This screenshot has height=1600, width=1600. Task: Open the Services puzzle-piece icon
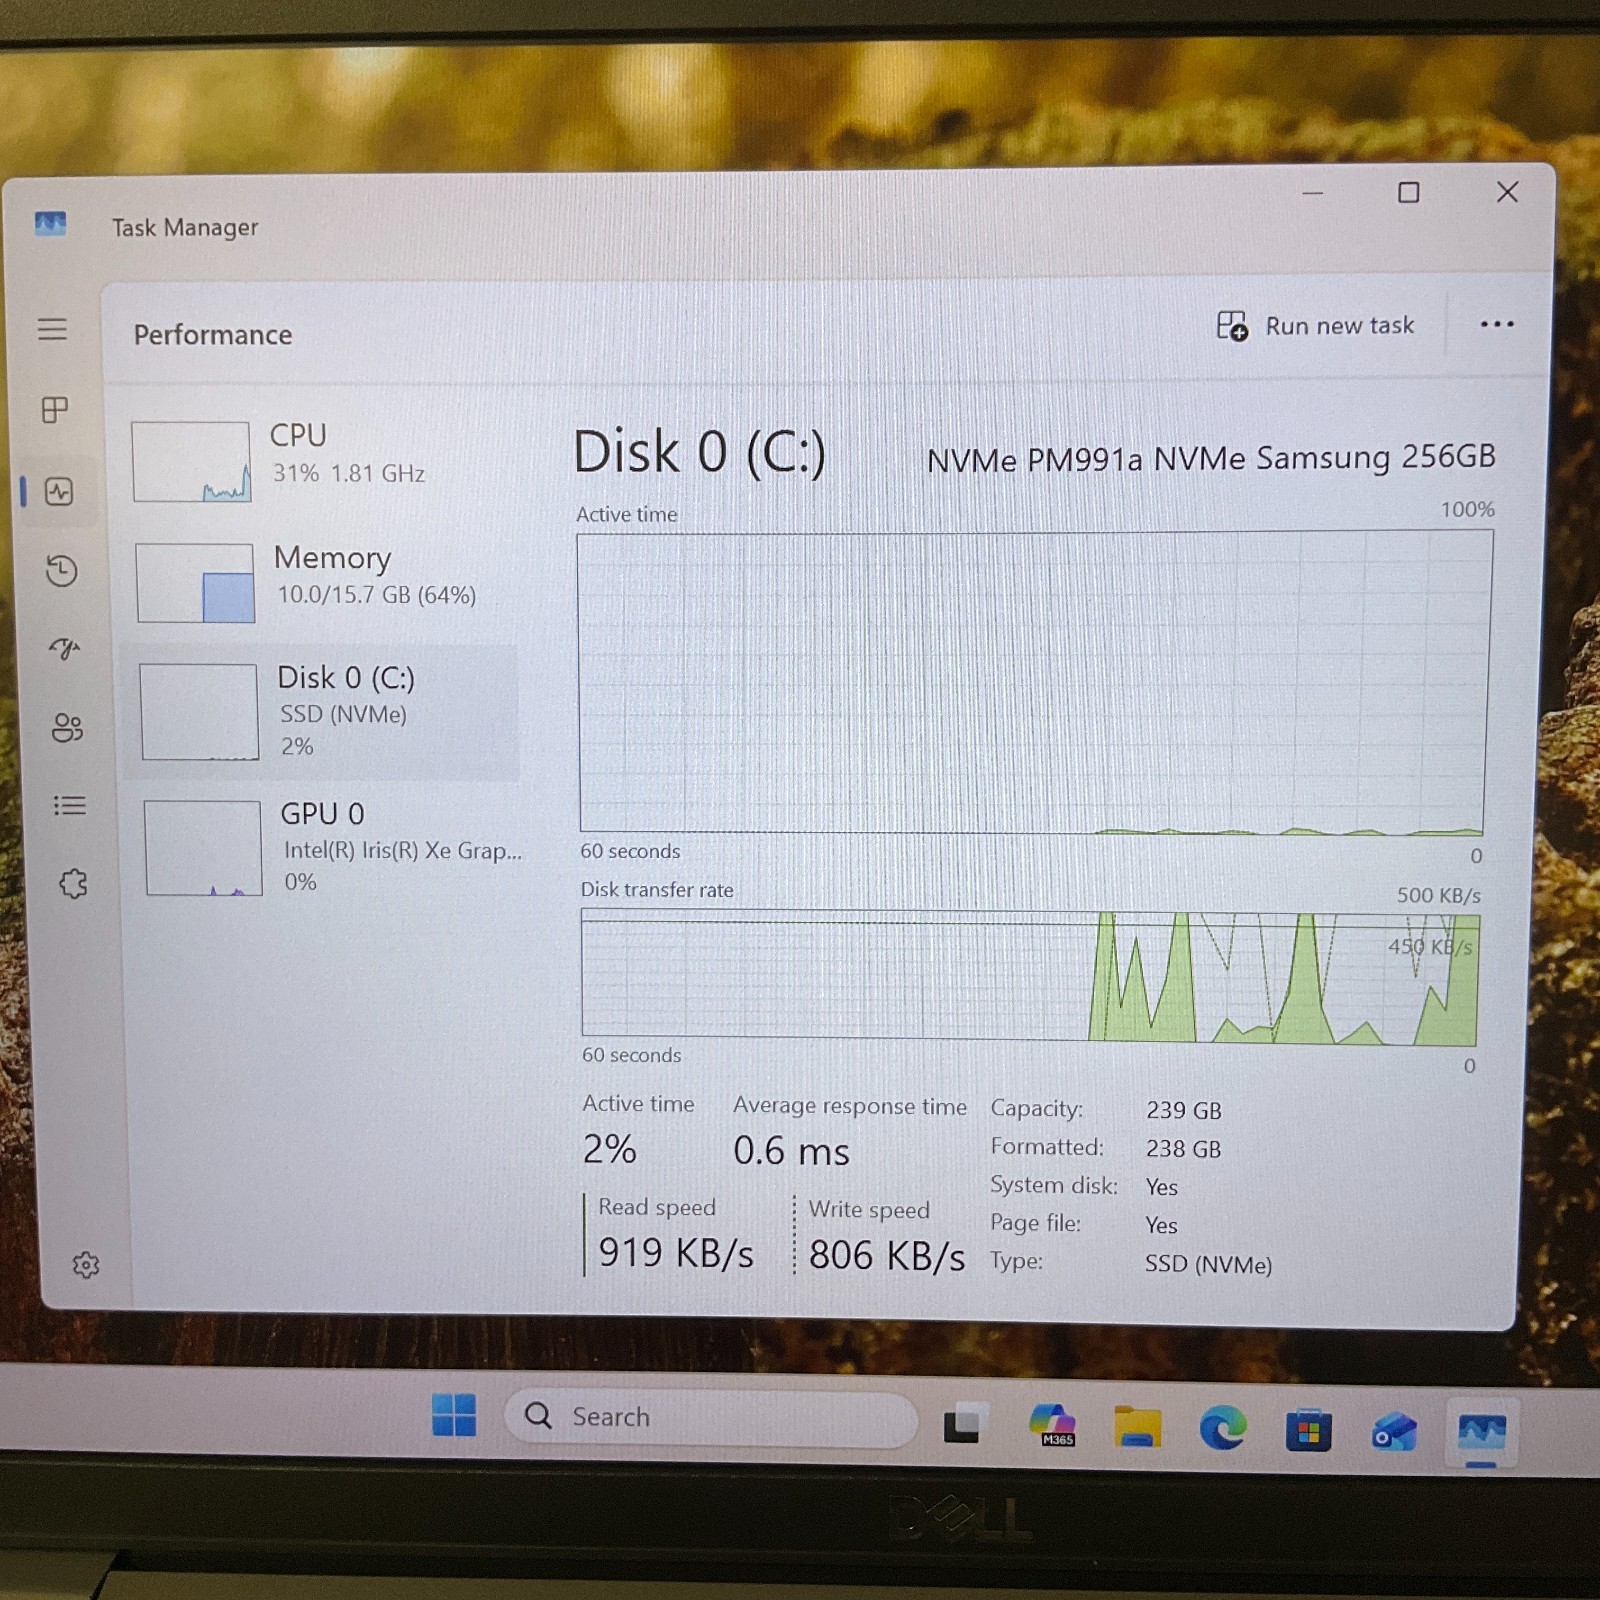73,883
